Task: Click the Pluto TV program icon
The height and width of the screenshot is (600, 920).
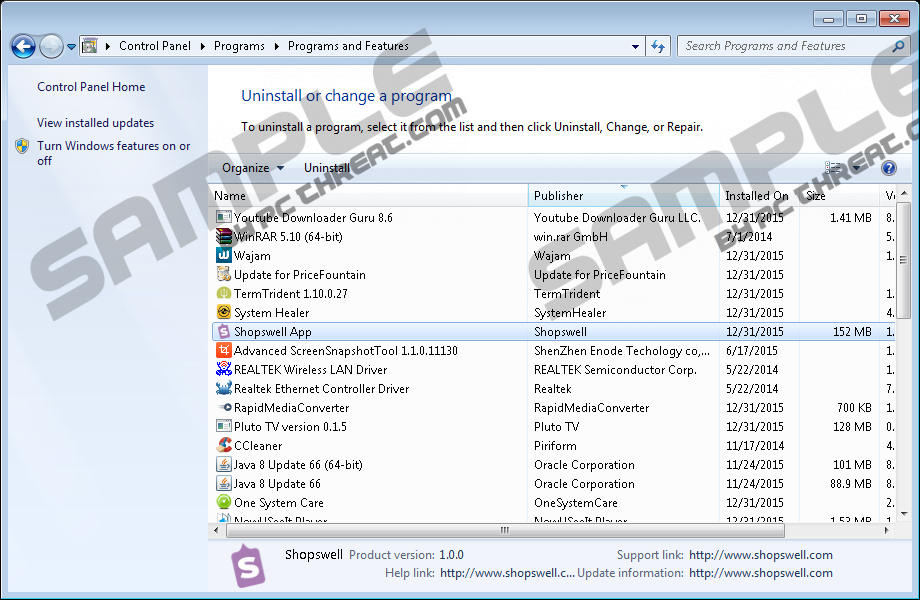Action: tap(224, 427)
